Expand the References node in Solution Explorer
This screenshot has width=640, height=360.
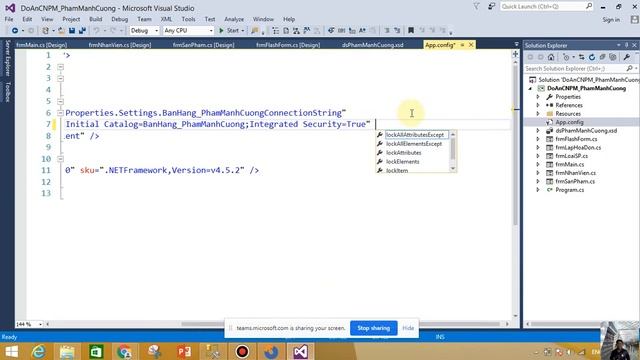pos(538,105)
